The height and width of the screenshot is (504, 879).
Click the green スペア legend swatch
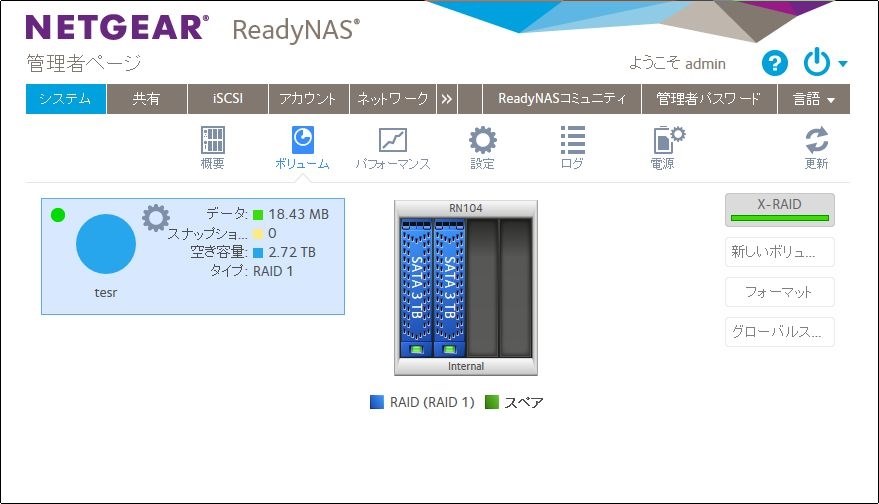point(492,402)
